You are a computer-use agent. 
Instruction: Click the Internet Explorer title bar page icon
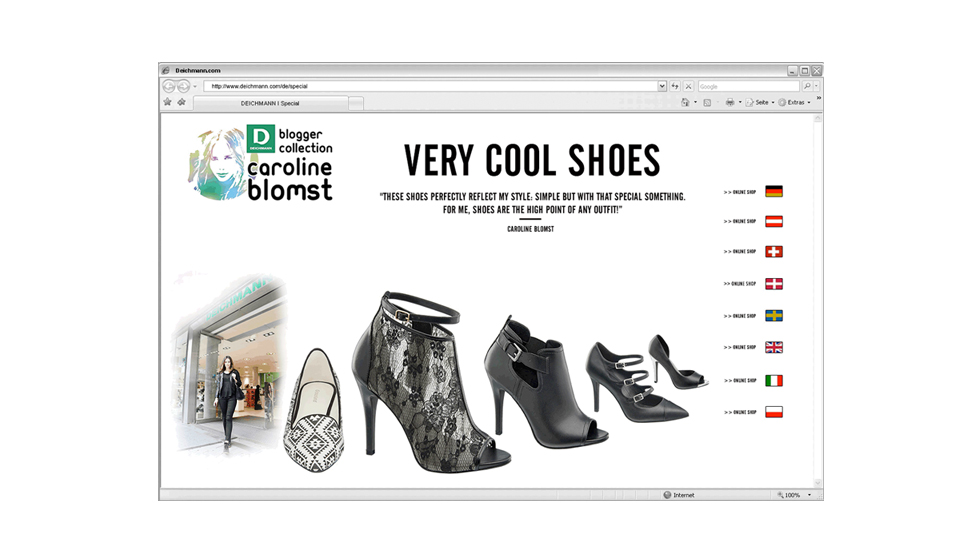166,70
